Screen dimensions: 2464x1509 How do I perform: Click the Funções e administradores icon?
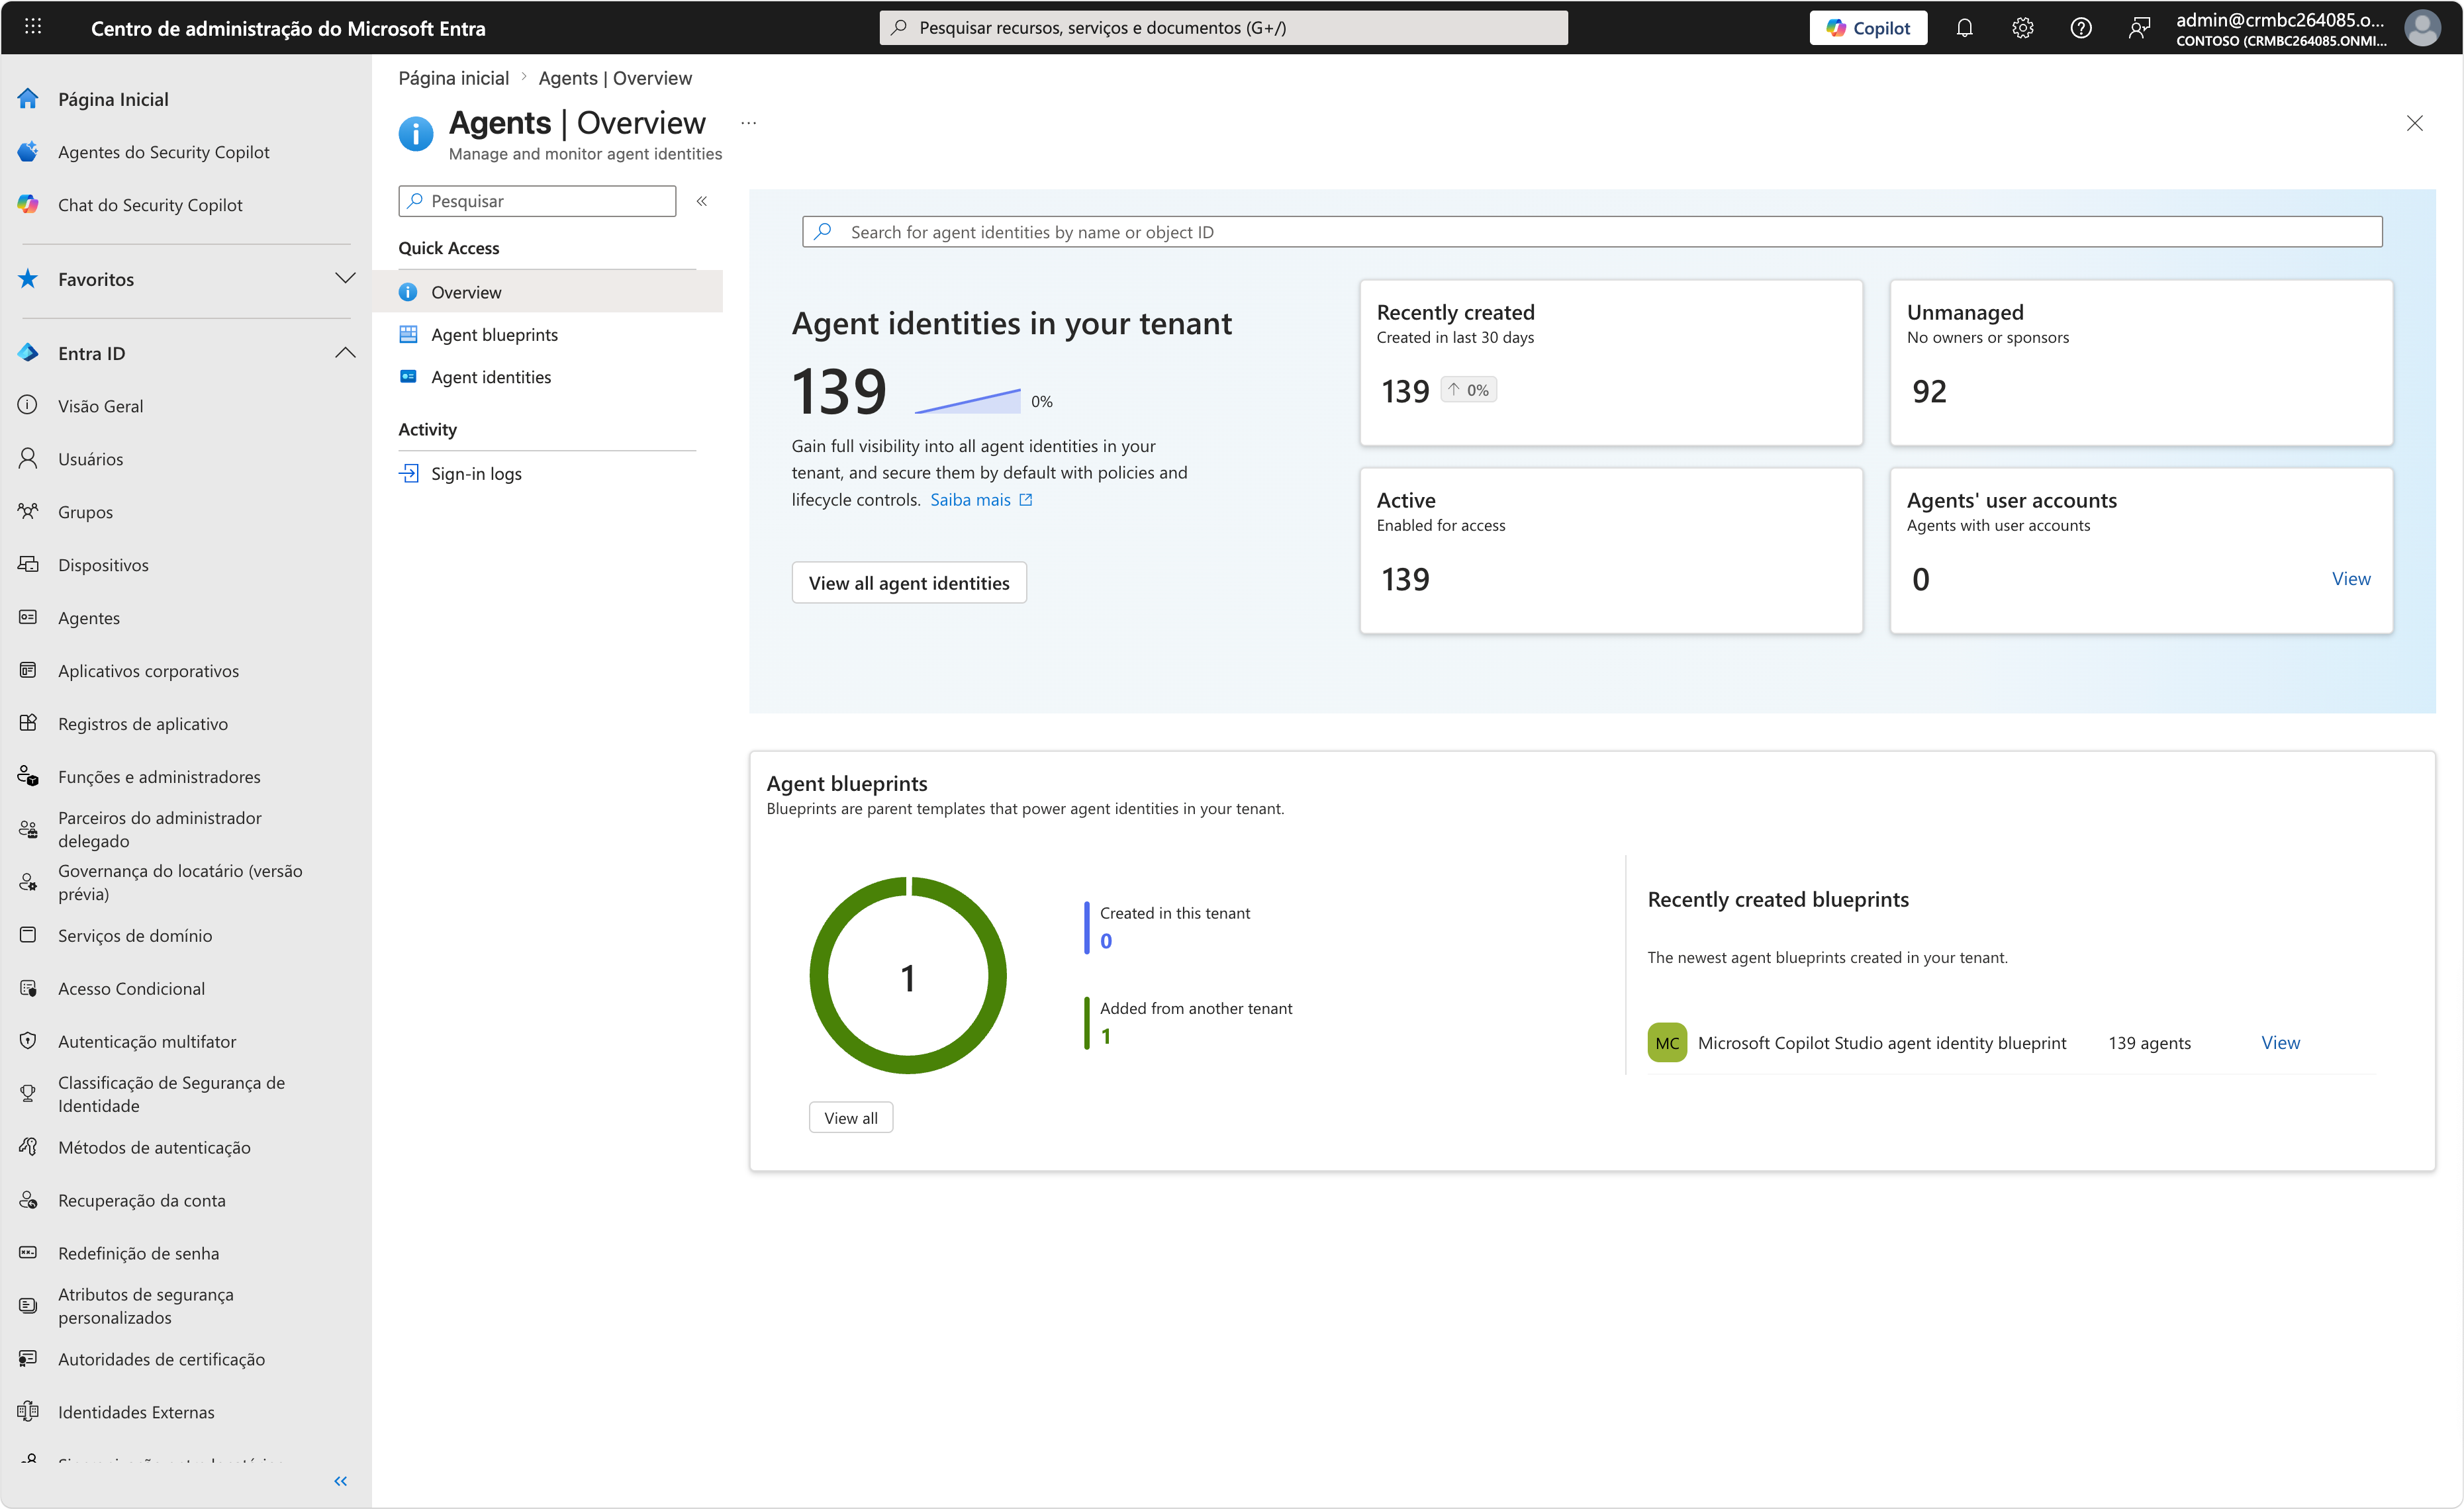28,776
